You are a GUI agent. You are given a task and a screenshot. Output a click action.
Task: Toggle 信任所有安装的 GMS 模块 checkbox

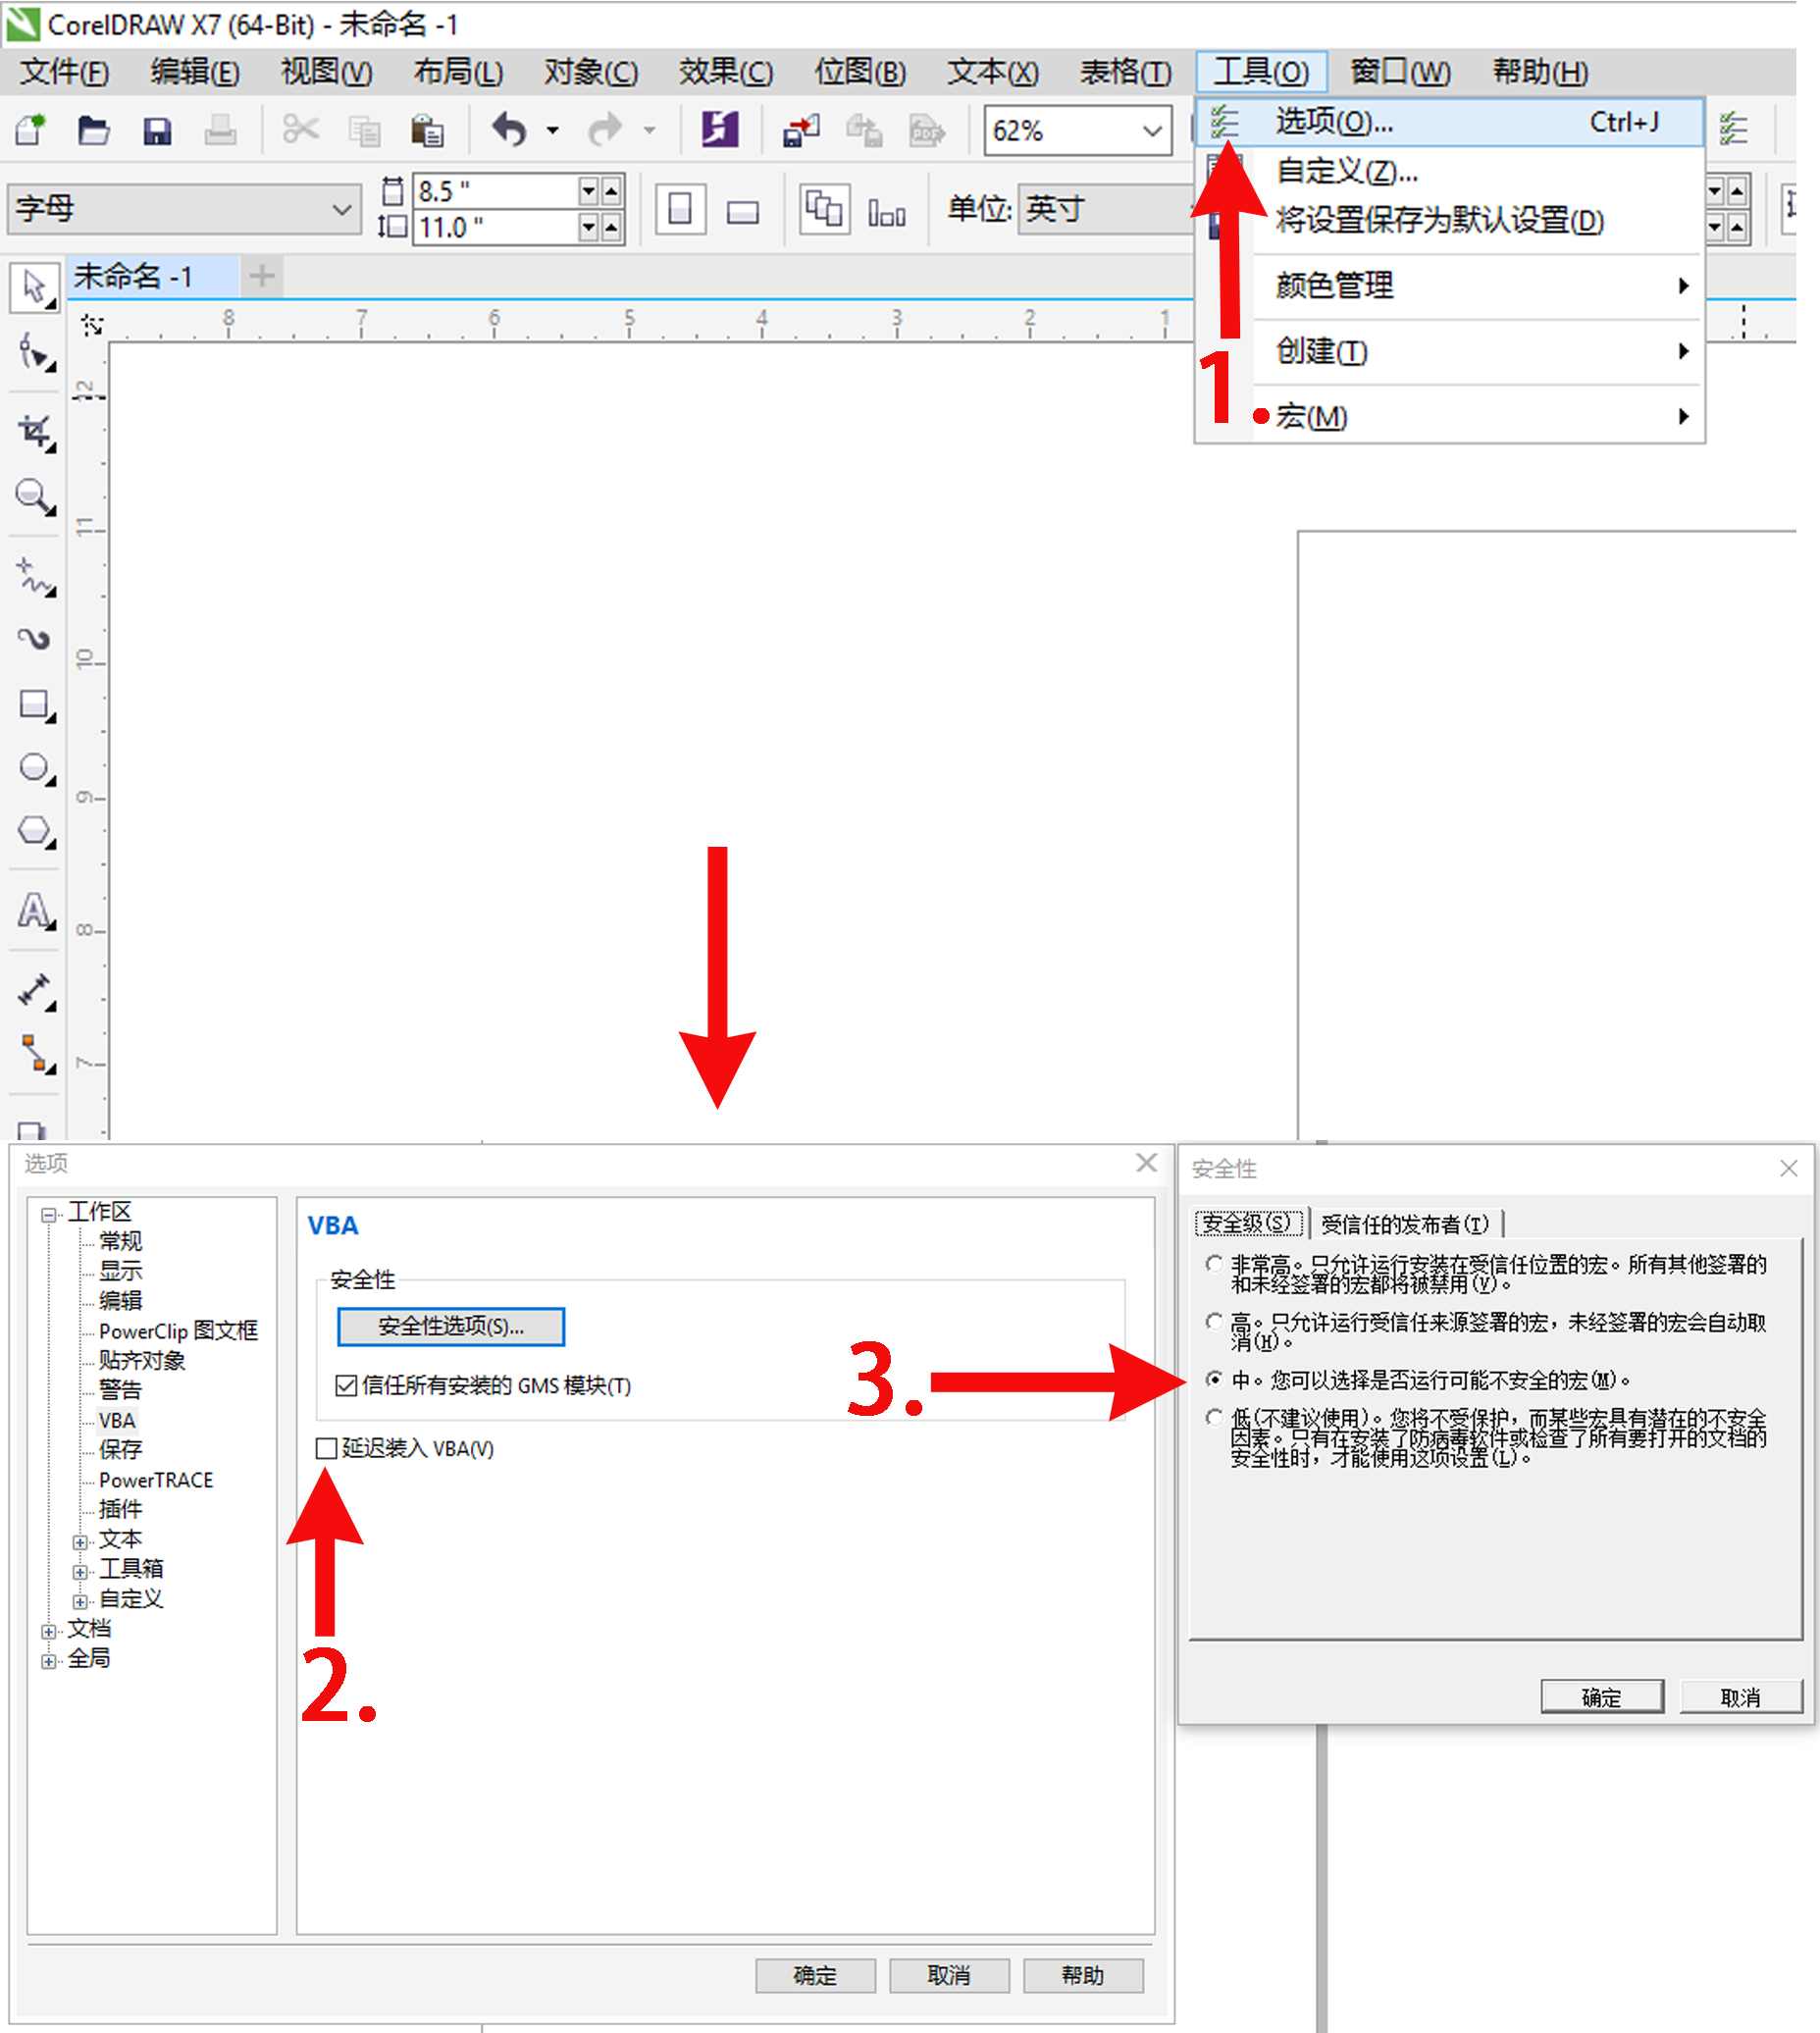(346, 1385)
